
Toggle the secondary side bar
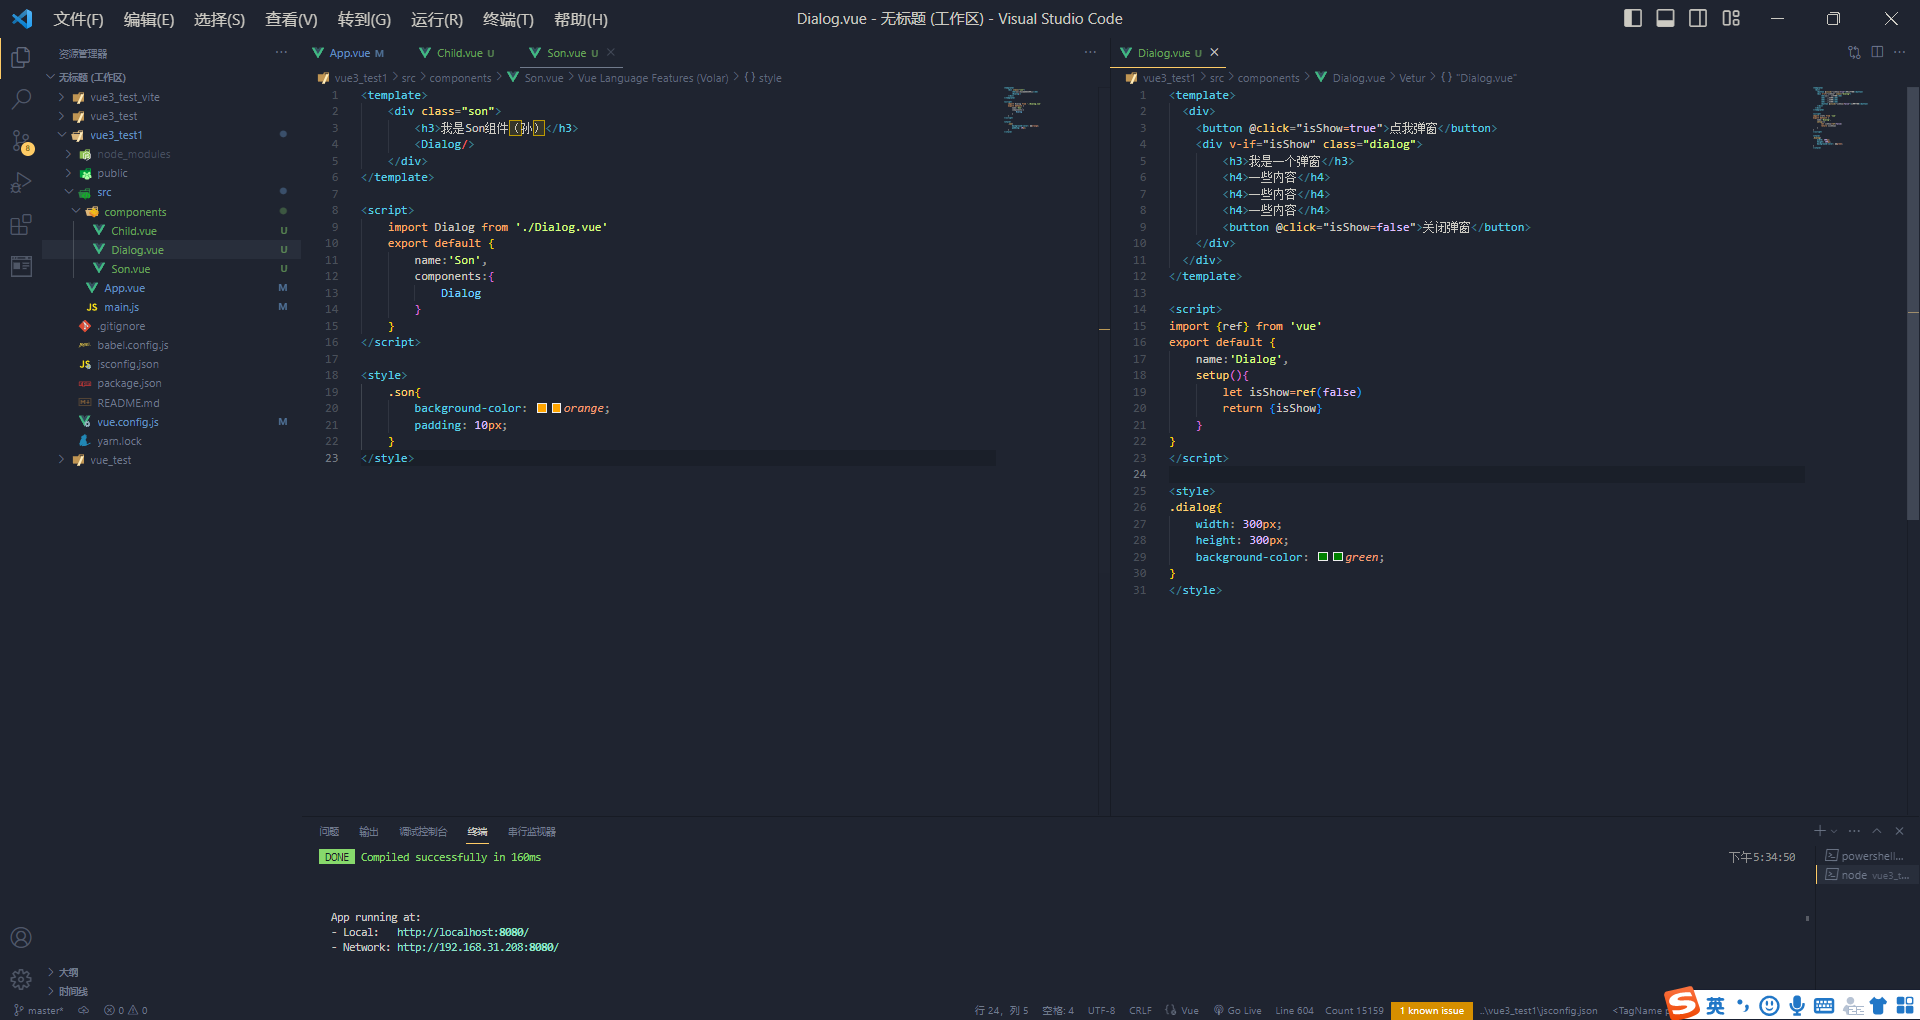[x=1697, y=18]
